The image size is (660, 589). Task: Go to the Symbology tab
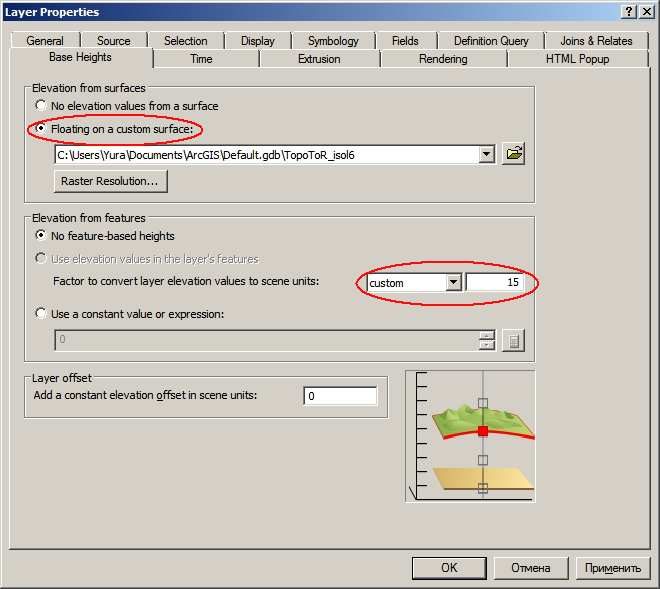click(x=333, y=41)
